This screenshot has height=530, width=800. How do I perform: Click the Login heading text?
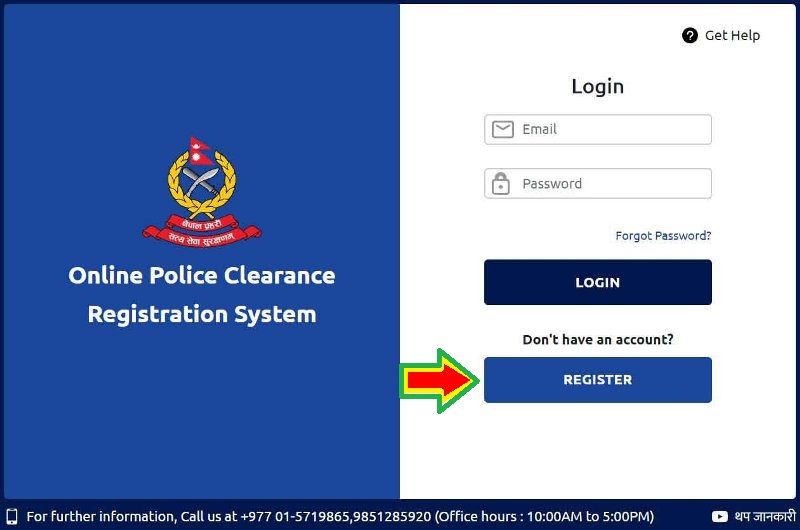(597, 87)
